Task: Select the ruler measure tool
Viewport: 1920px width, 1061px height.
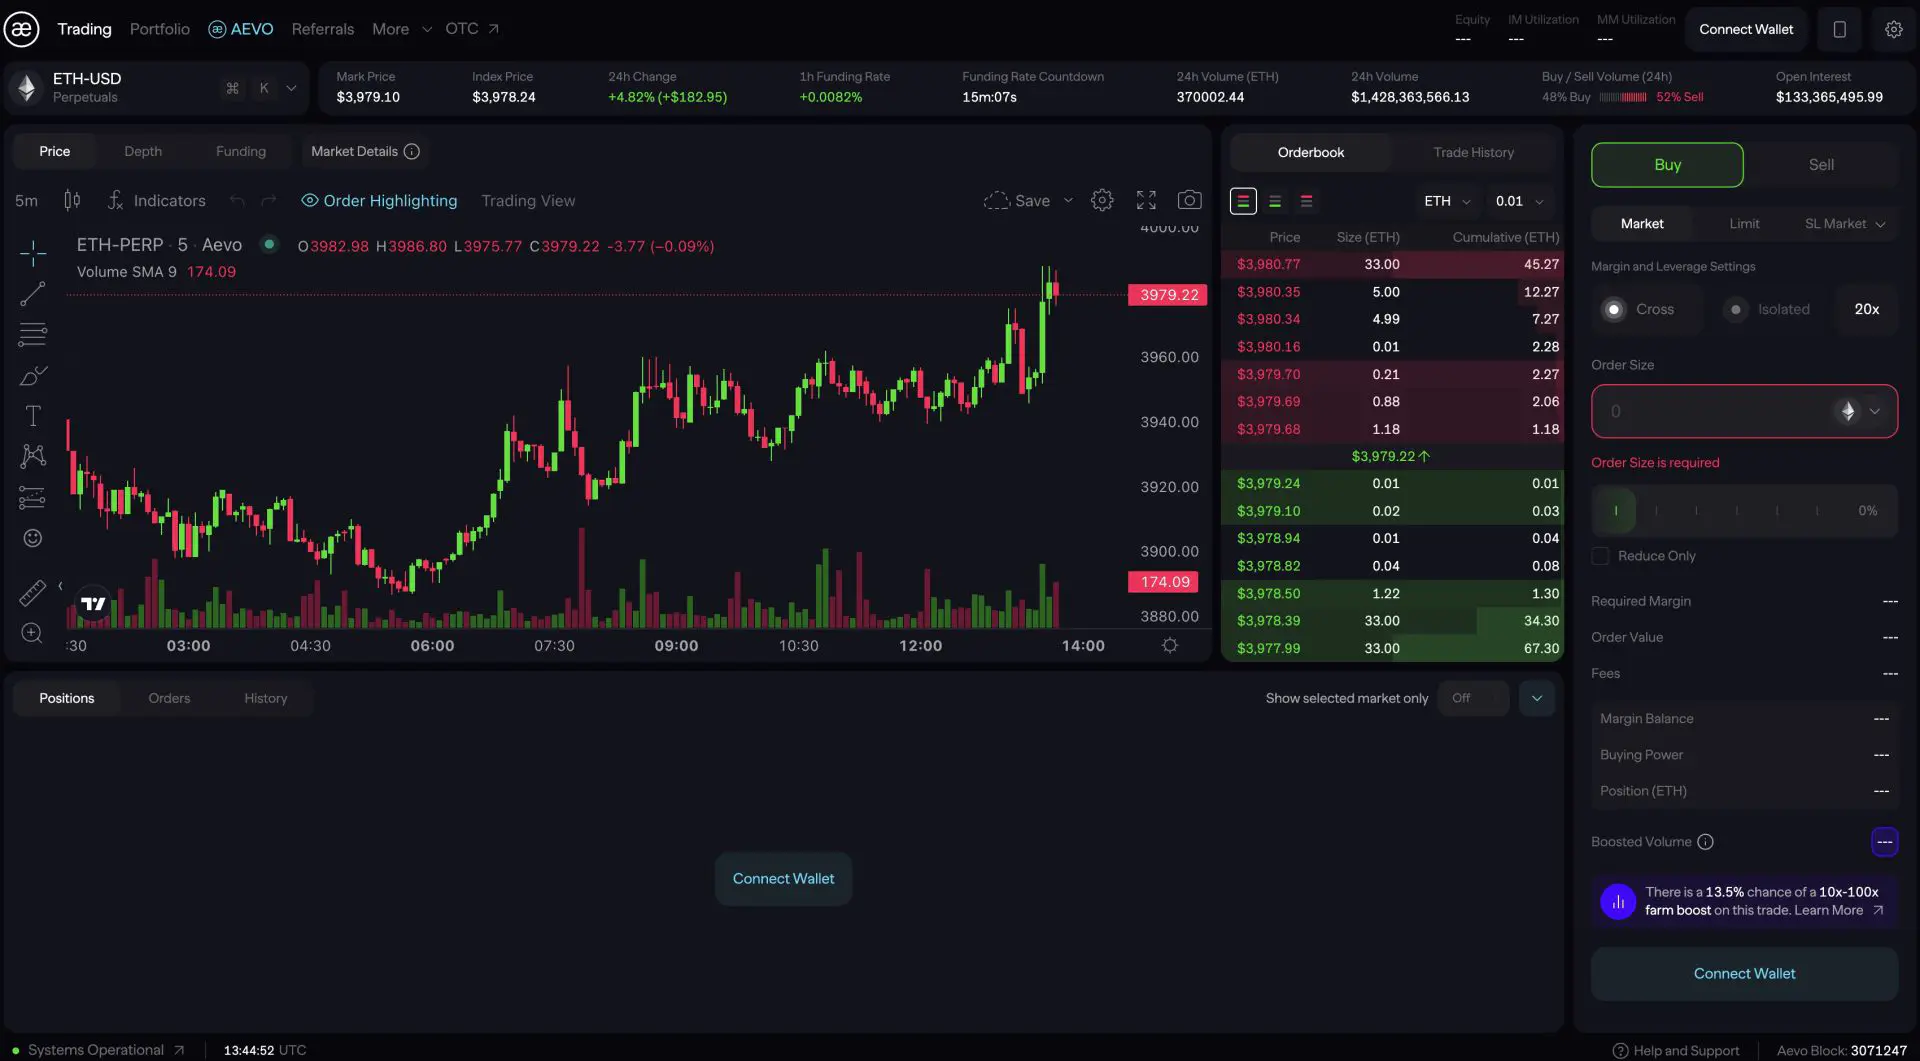Action: (32, 592)
